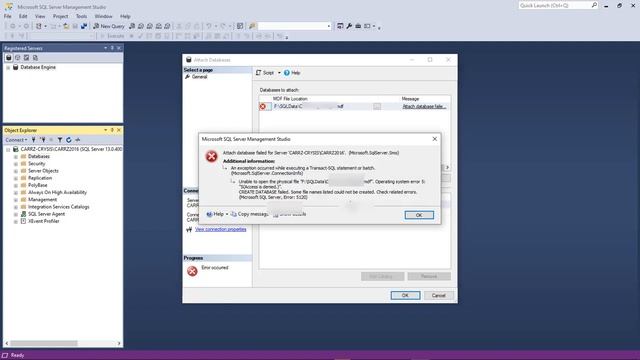
Task: Click the Attach database failed message link
Action: click(424, 107)
